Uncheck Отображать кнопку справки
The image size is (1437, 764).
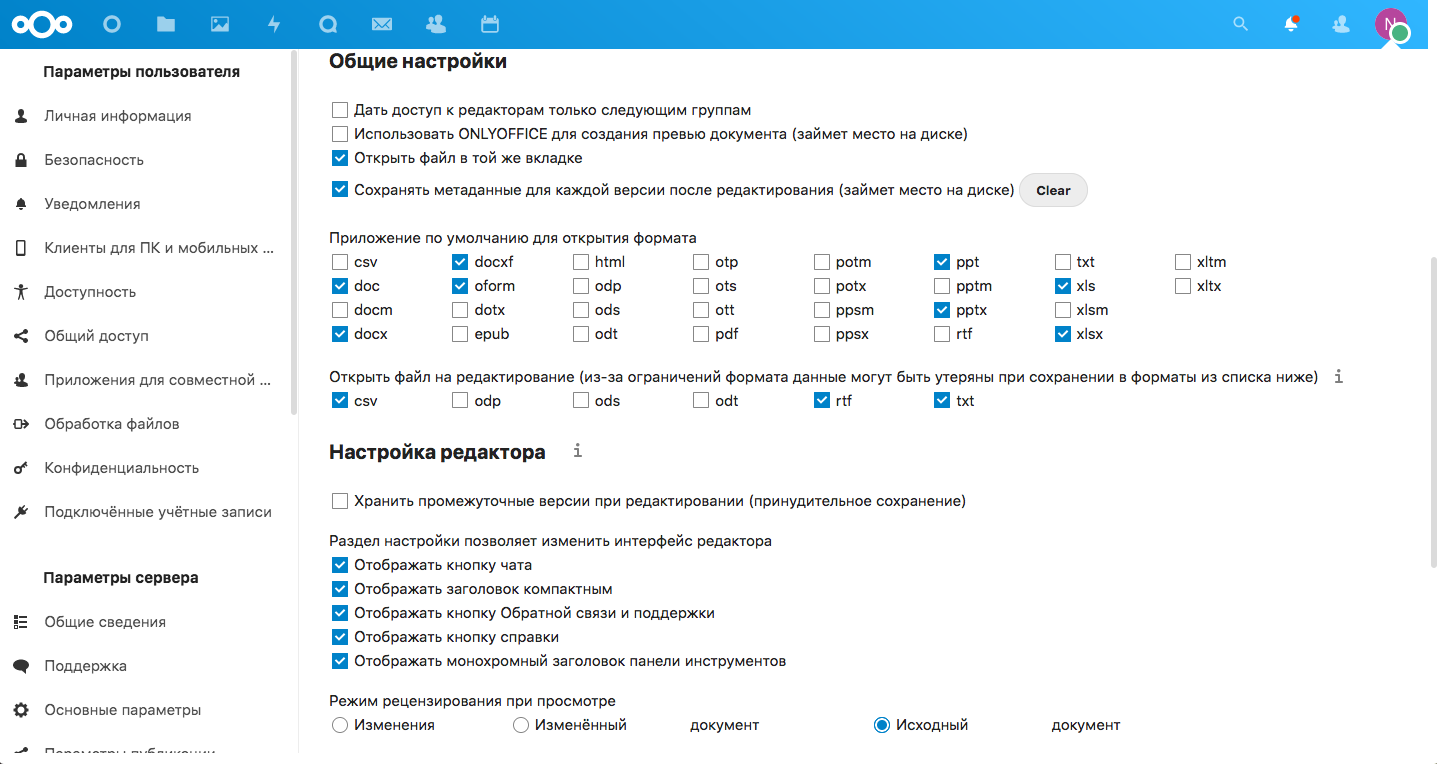[340, 637]
